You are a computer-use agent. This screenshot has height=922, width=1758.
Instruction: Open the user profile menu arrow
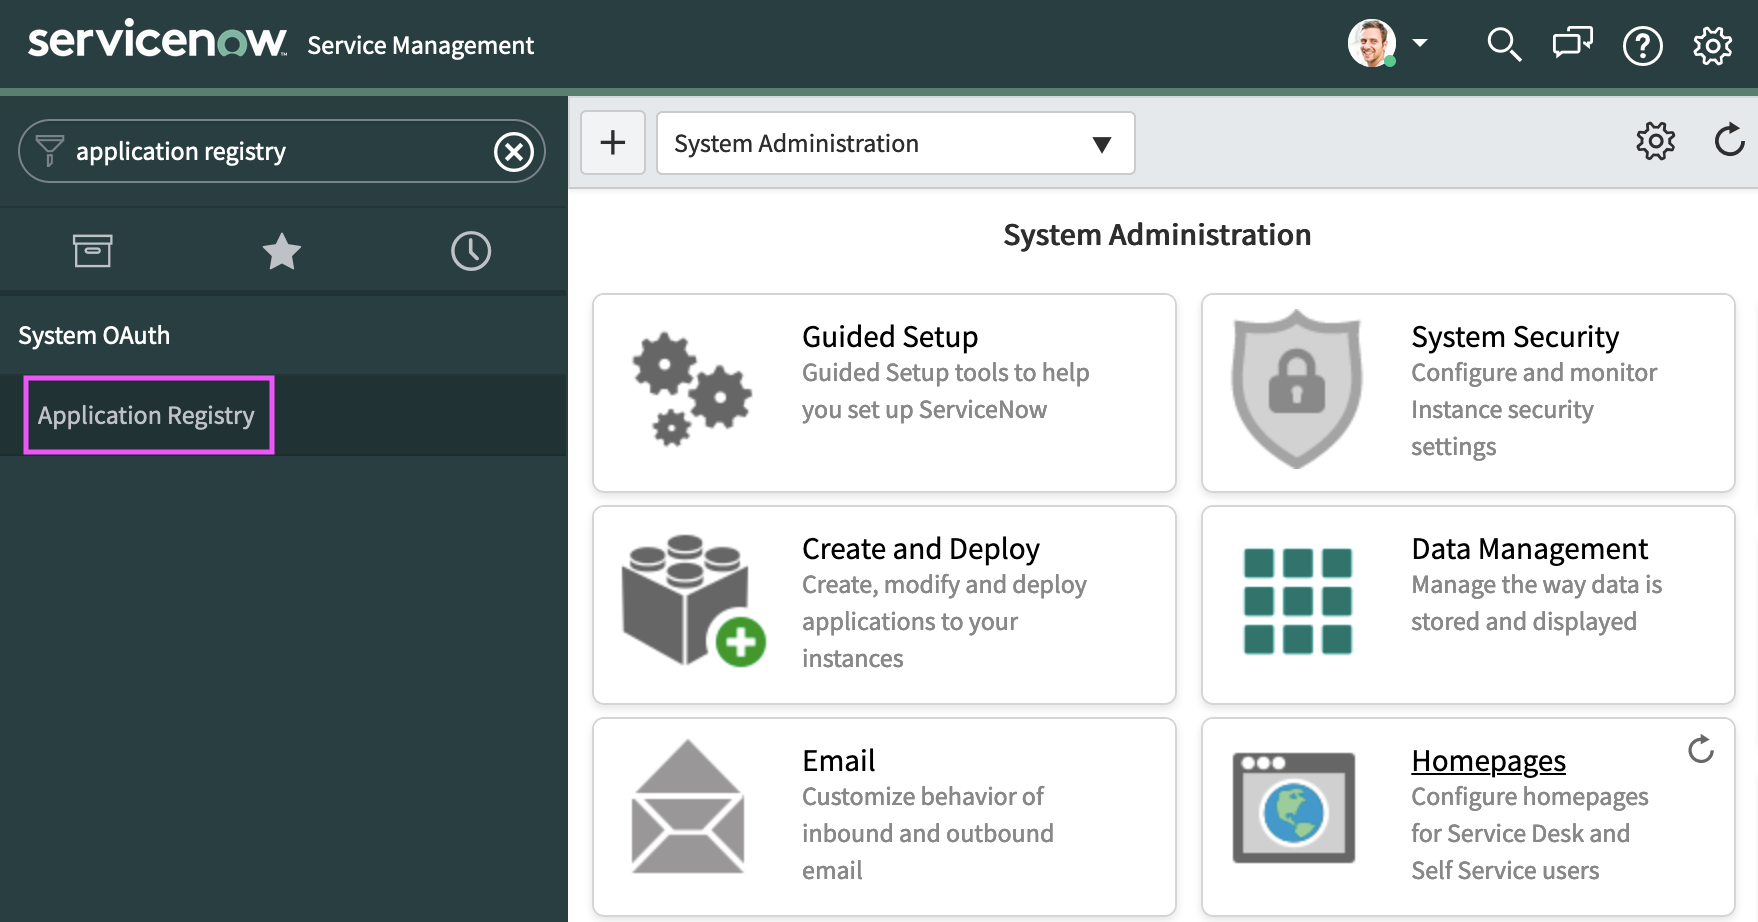coord(1420,43)
